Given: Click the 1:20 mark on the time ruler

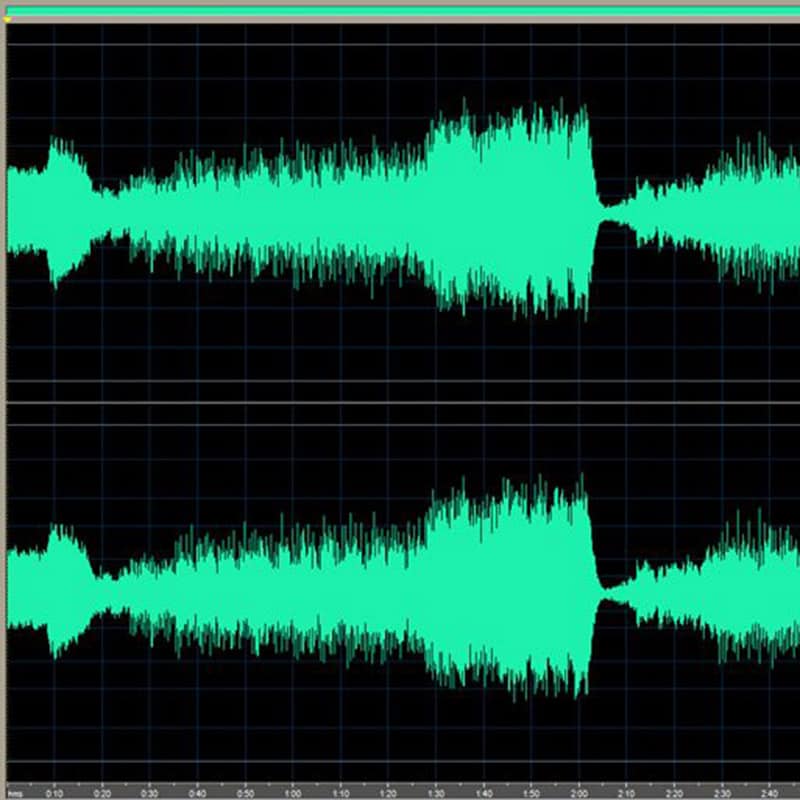Looking at the screenshot, I should click(389, 794).
